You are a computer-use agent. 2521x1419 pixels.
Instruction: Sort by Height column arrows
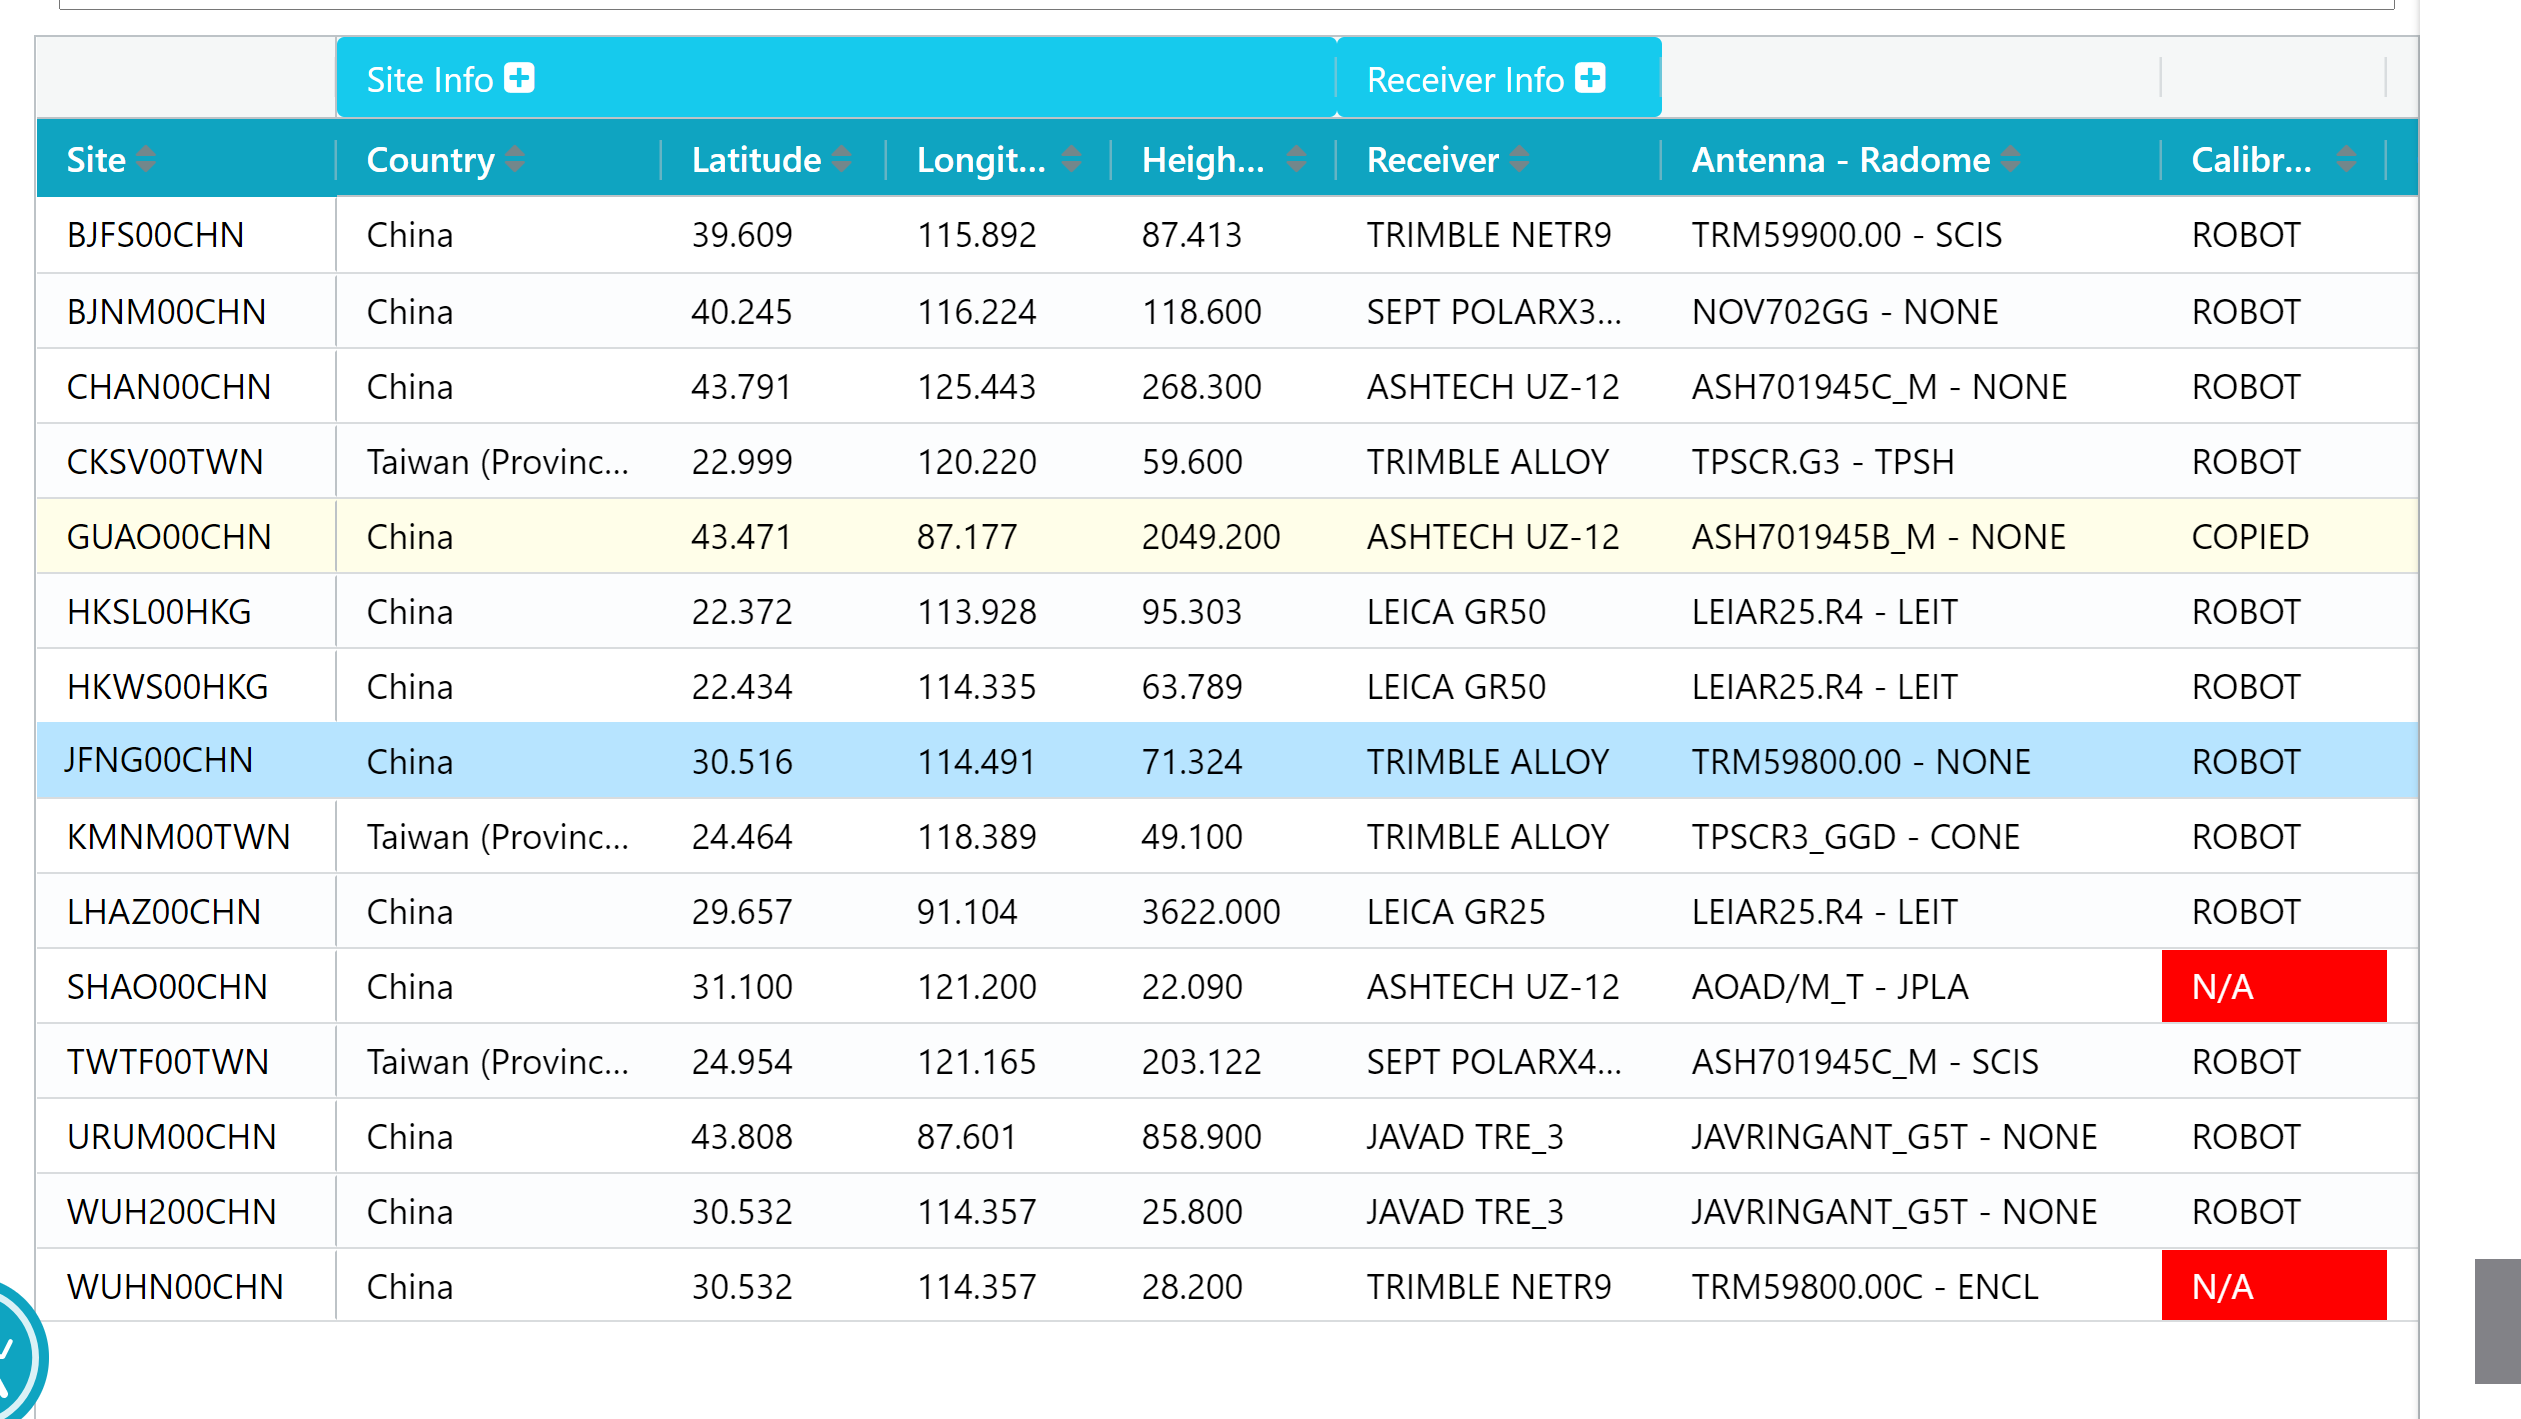1296,159
